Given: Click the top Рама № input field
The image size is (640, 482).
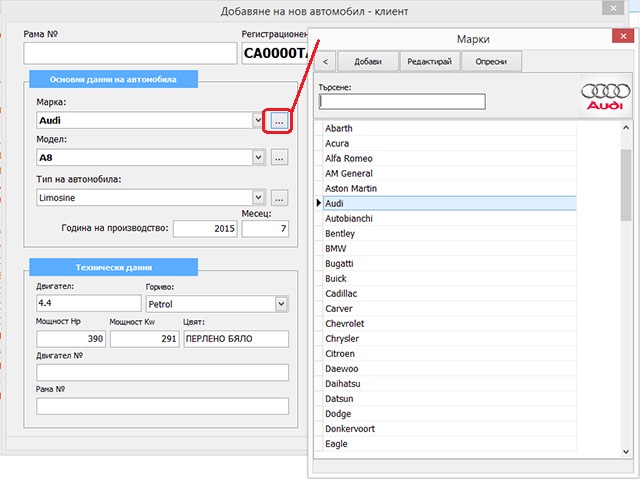Looking at the screenshot, I should pos(130,53).
